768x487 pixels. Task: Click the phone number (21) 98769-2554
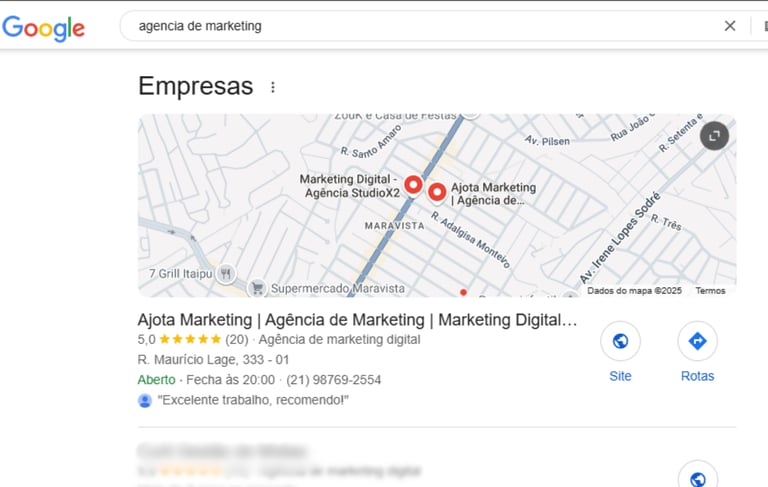click(334, 380)
